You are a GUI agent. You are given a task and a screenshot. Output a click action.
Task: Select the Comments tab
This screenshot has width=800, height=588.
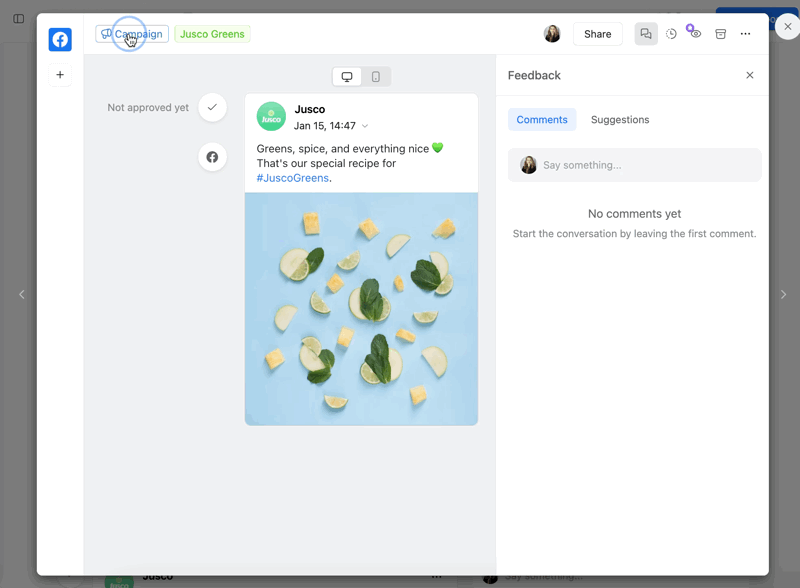542,120
